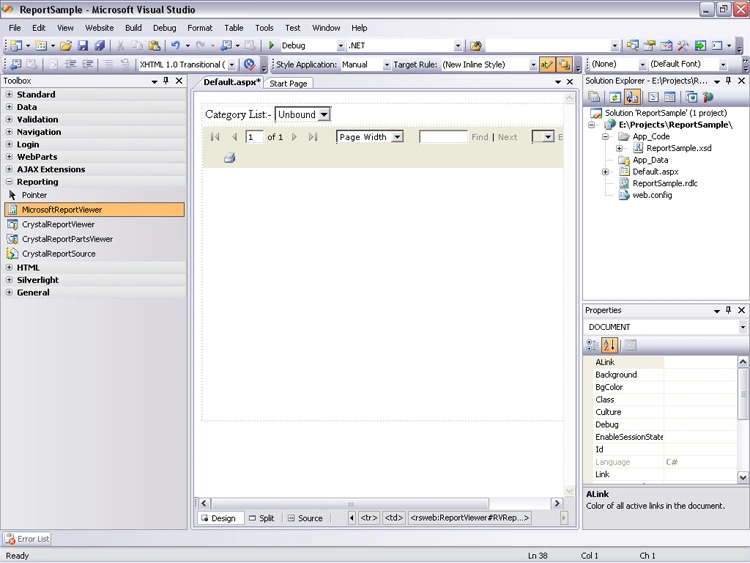Open the Website menu
The width and height of the screenshot is (750, 563).
(x=99, y=28)
